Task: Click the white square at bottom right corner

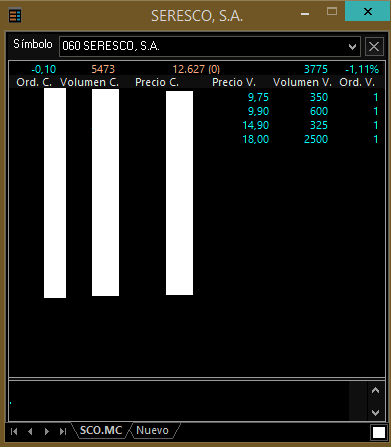Action: 379,433
